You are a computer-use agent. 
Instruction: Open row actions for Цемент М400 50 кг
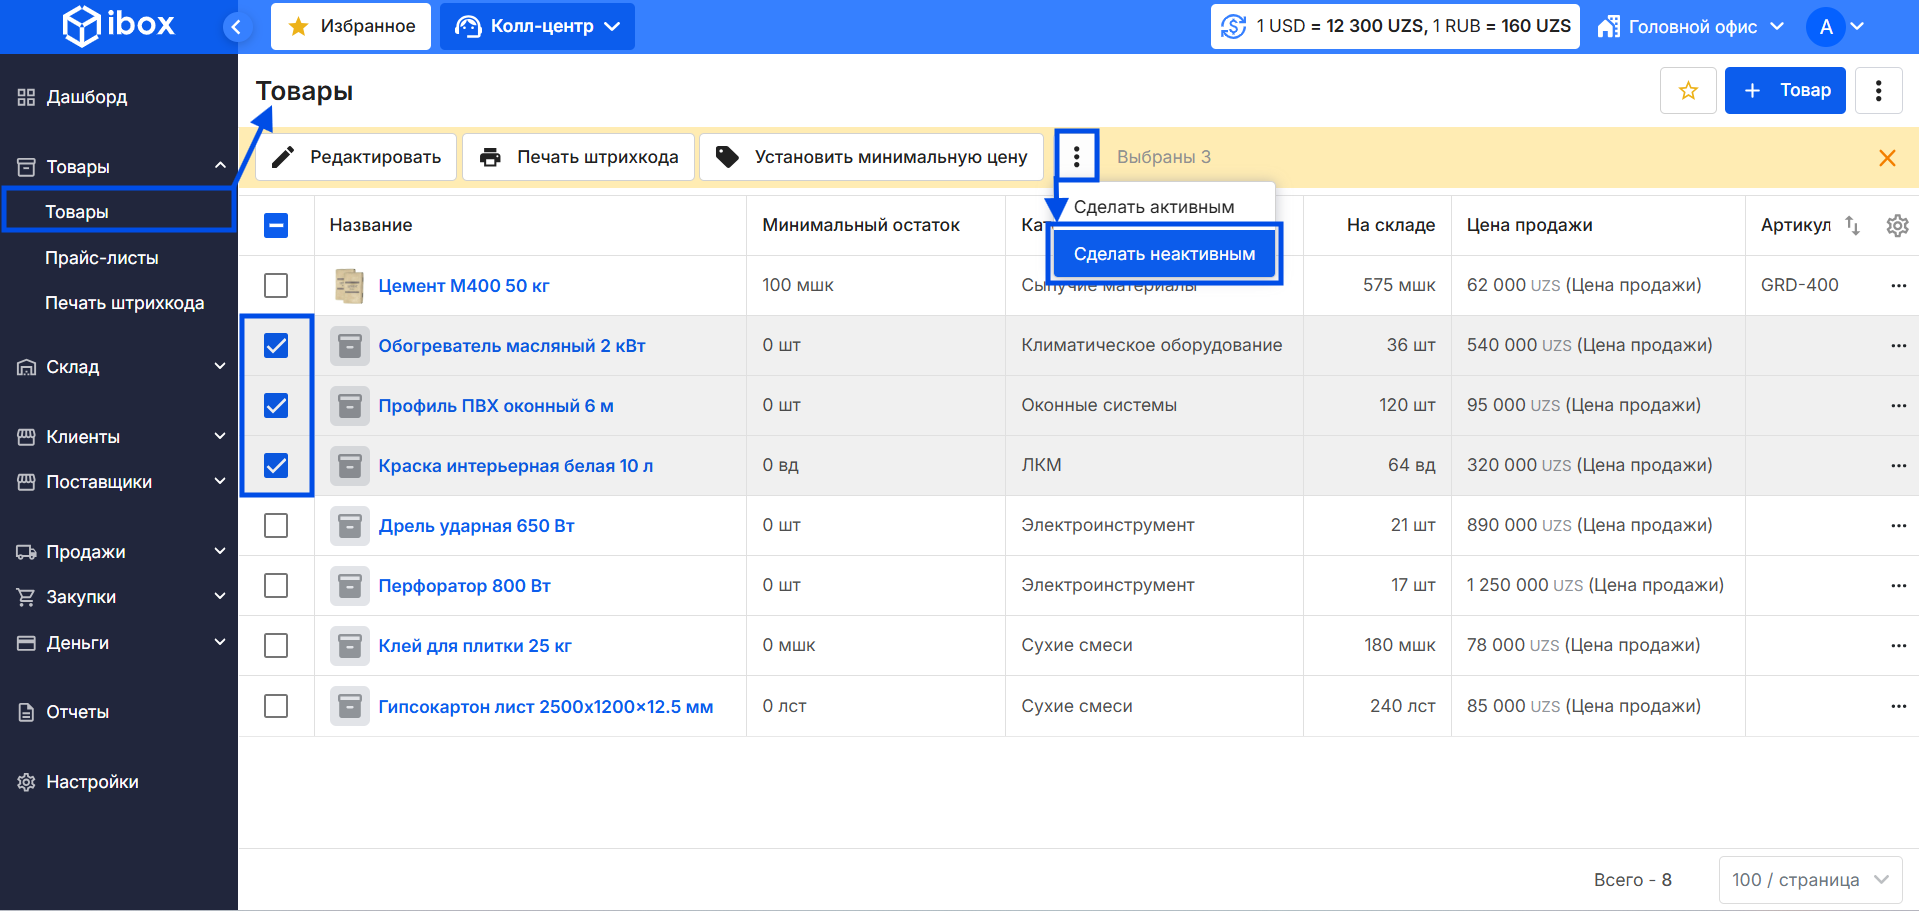[x=1898, y=286]
